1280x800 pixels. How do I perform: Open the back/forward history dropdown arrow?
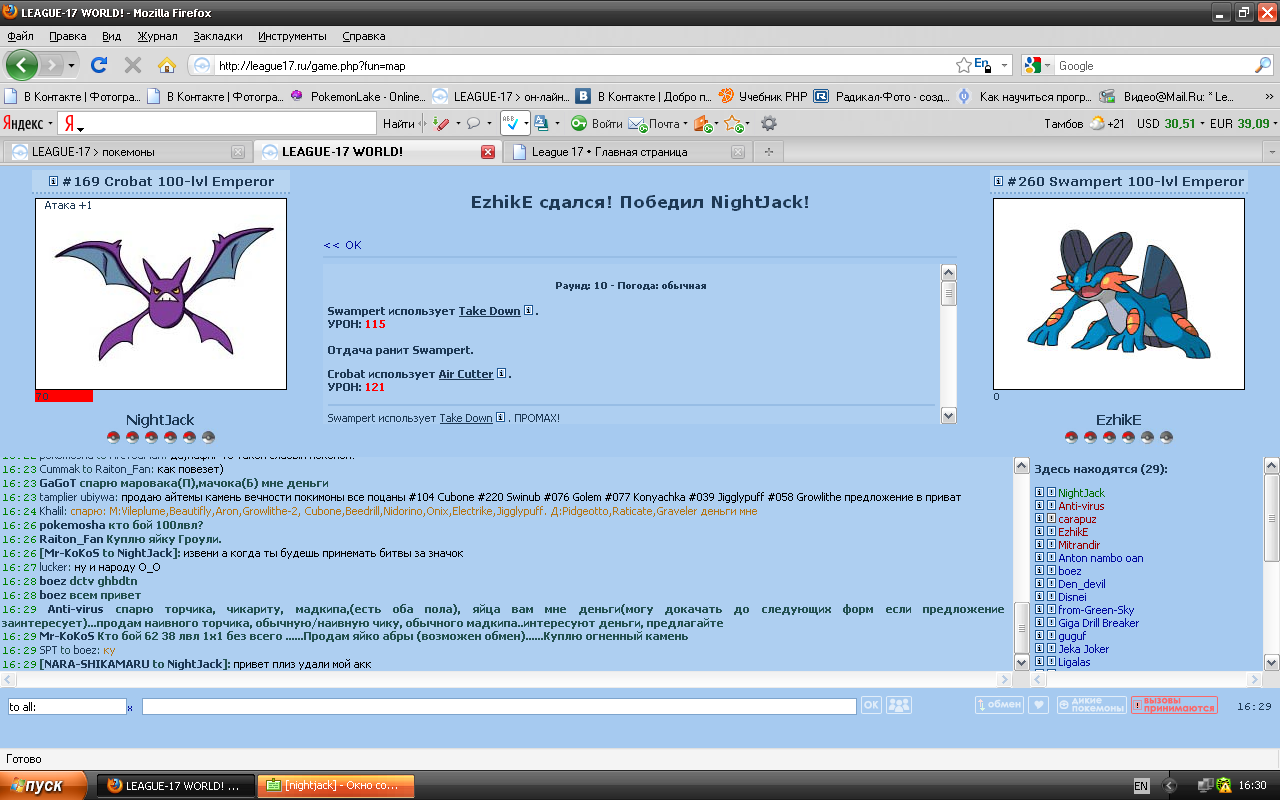pos(70,65)
